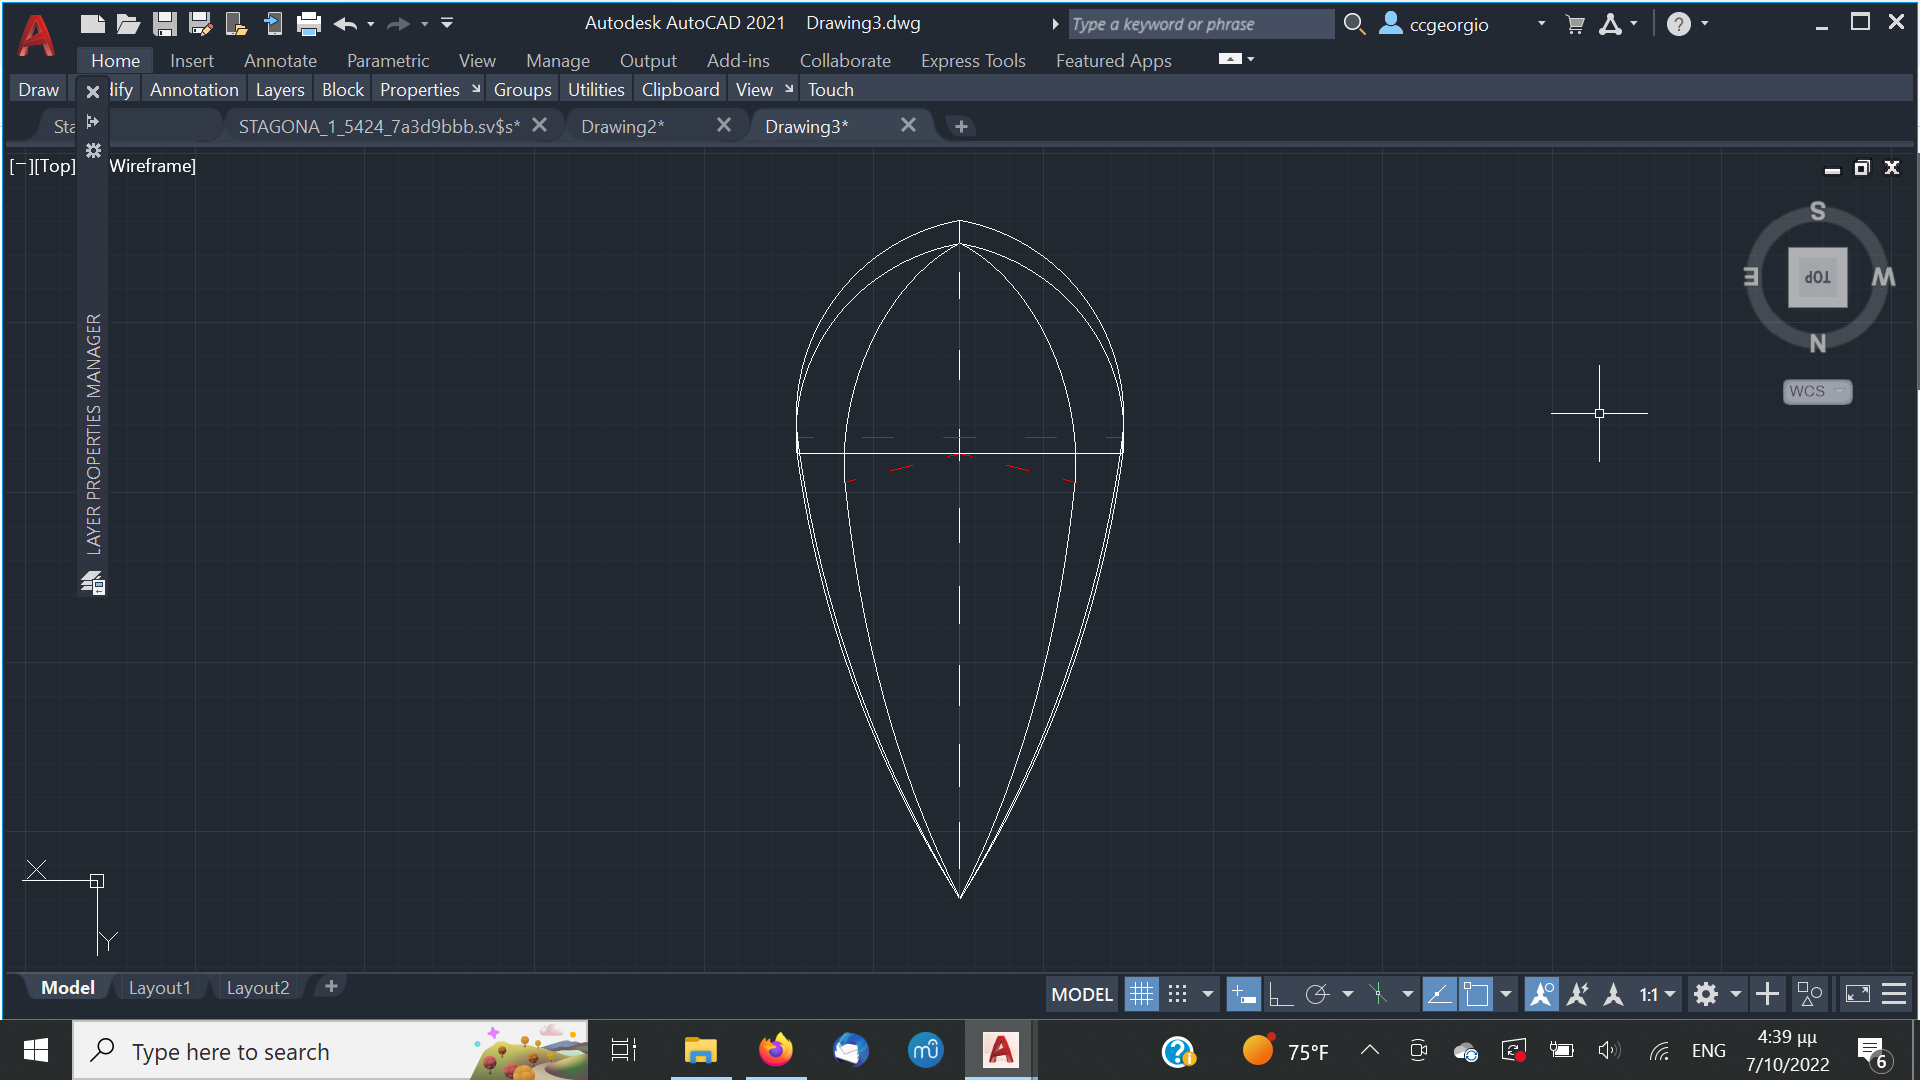Click the Windows taskbar search box
1920x1080 pixels.
(x=330, y=1051)
